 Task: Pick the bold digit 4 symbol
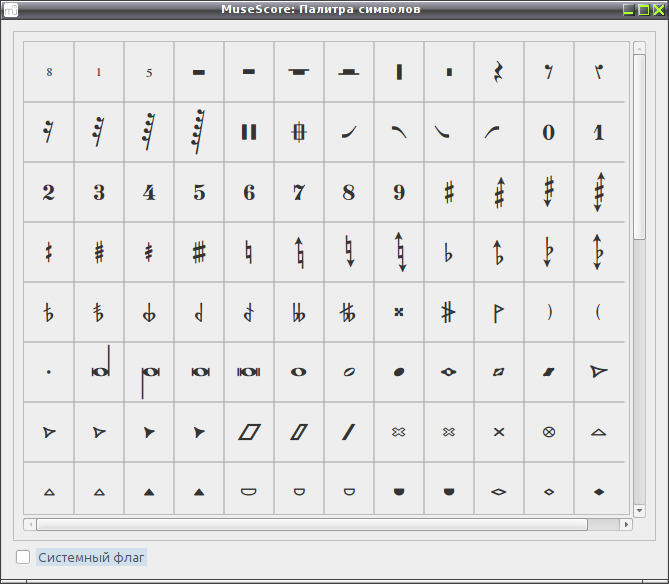(149, 192)
